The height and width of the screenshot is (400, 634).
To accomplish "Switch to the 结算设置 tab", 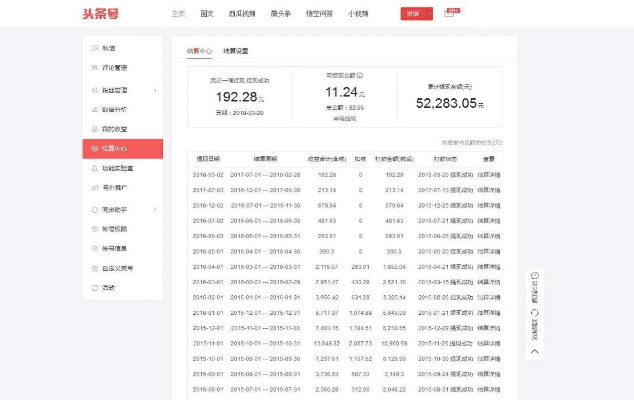I will point(236,50).
